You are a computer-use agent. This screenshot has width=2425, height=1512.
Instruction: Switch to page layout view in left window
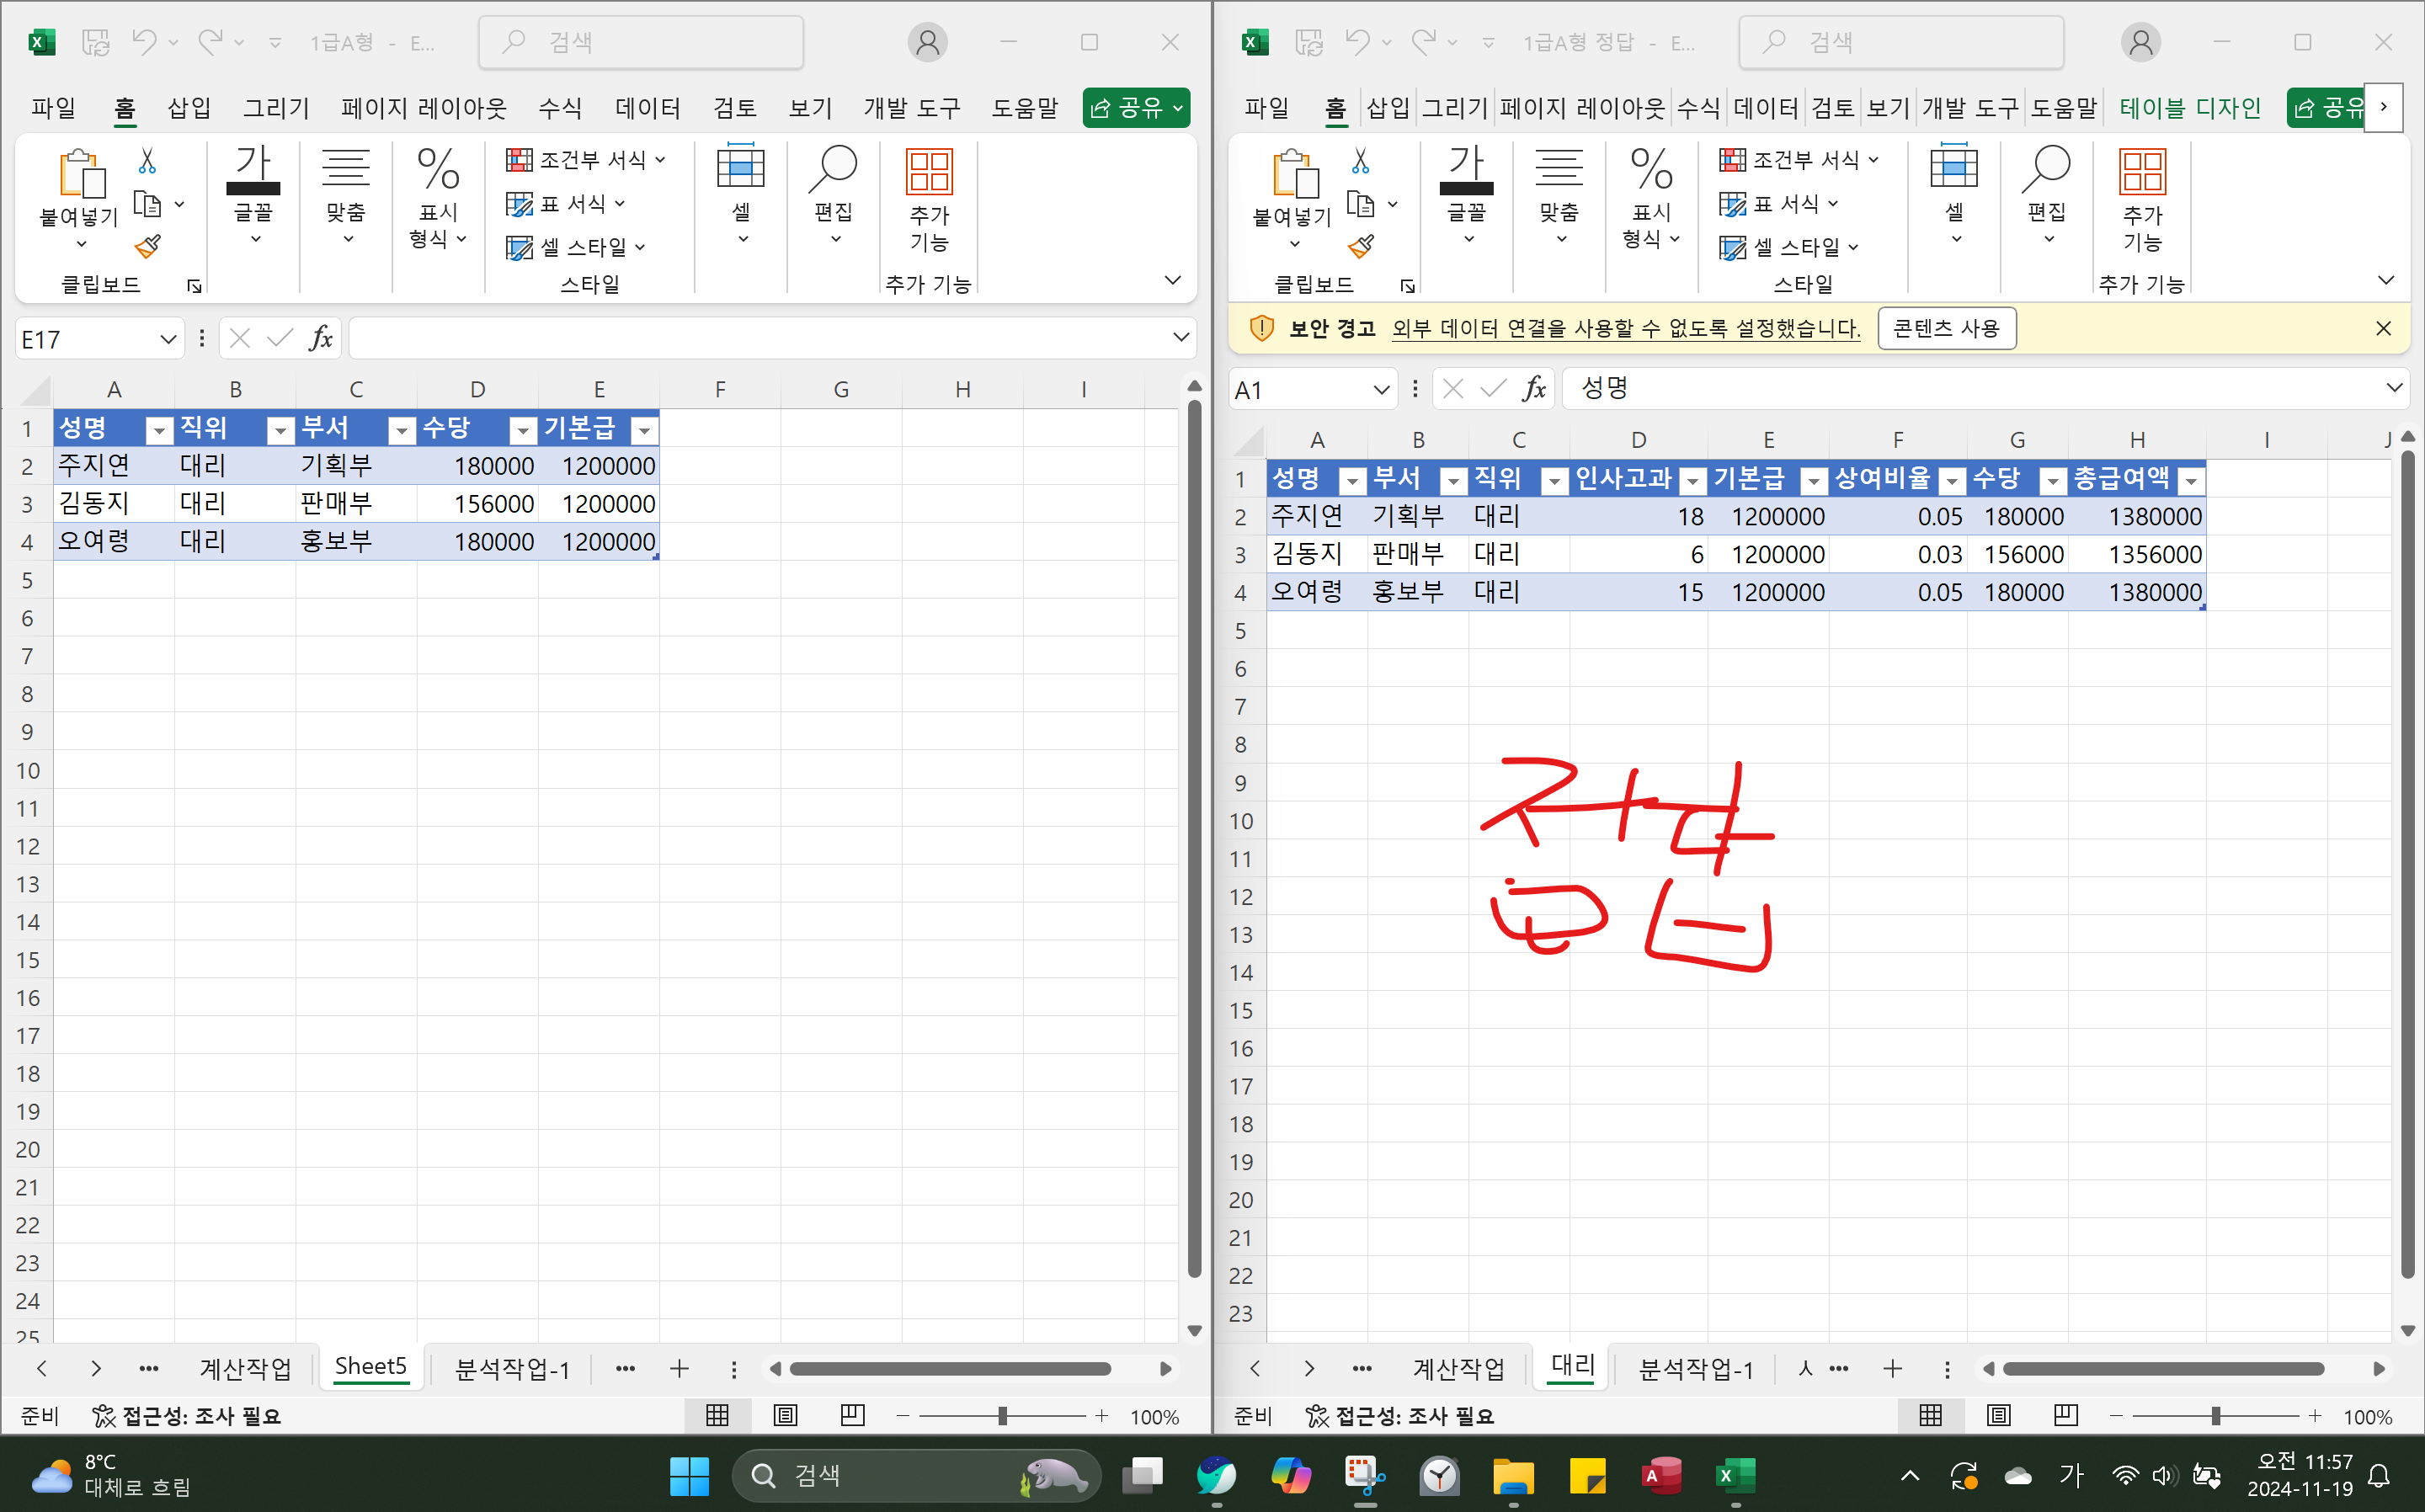tap(785, 1415)
